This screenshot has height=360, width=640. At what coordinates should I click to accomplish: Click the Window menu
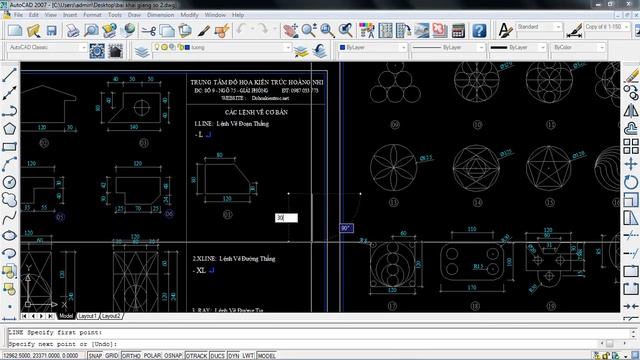tap(215, 15)
